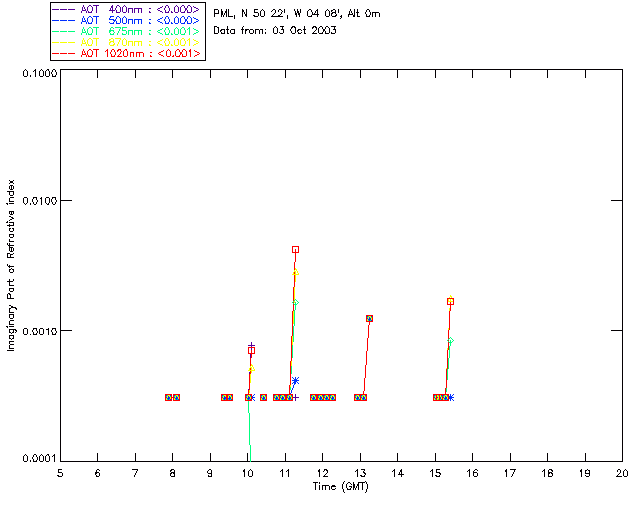Click the AOT 1020nm legend entry
The height and width of the screenshot is (512, 640).
pos(126,53)
